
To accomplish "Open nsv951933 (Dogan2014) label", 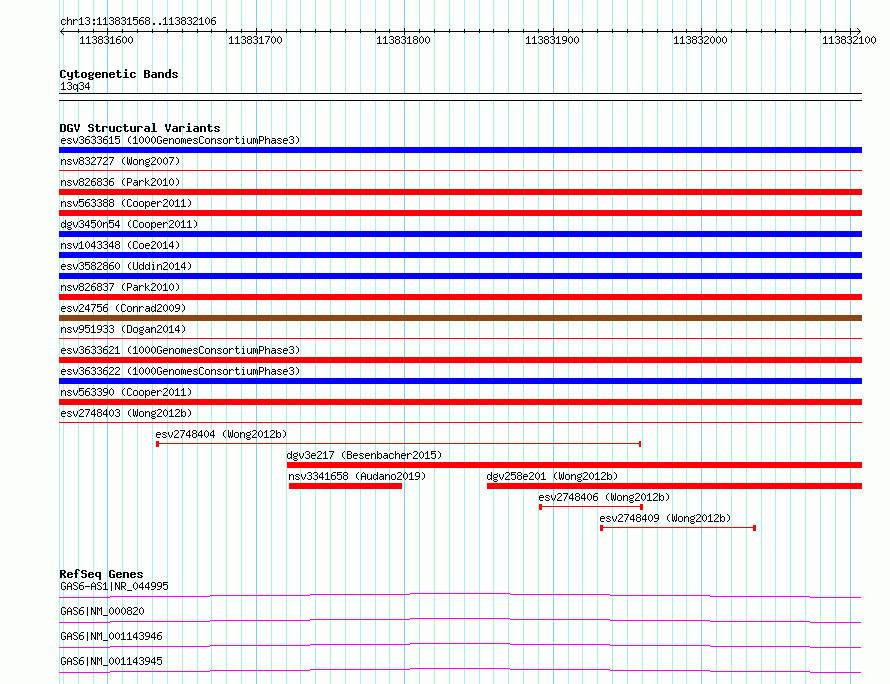I will pos(123,329).
